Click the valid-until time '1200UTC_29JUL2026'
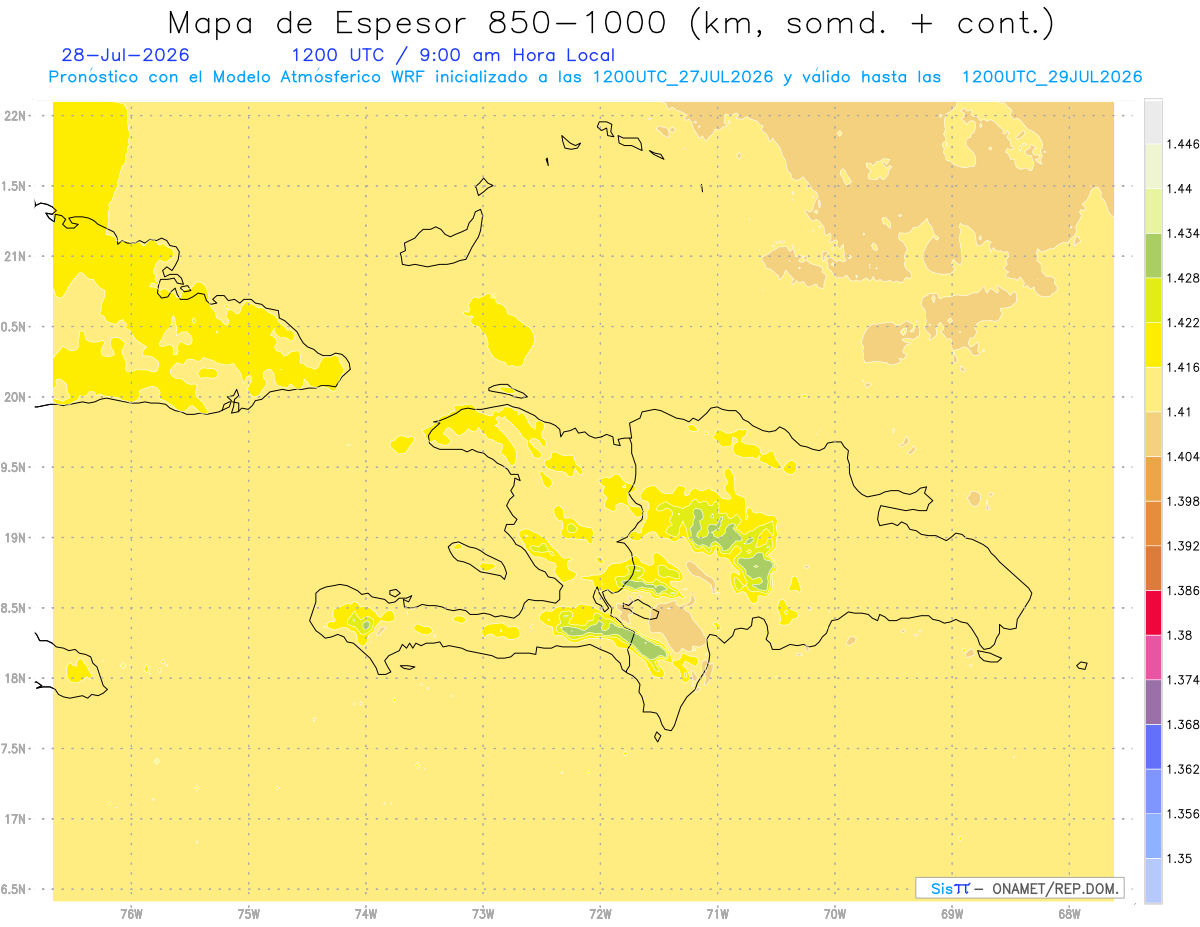 point(1052,77)
